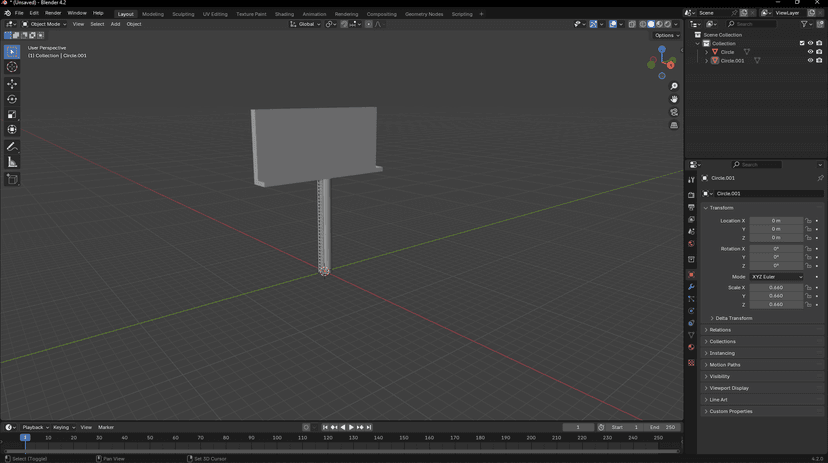Viewport: 828px width, 463px height.
Task: Click the Scale Y value field
Action: tap(776, 296)
